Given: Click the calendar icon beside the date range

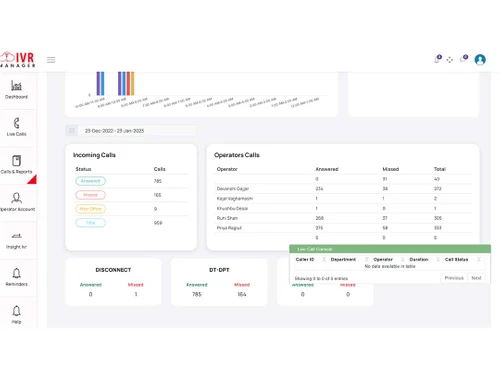Looking at the screenshot, I should click(x=72, y=131).
